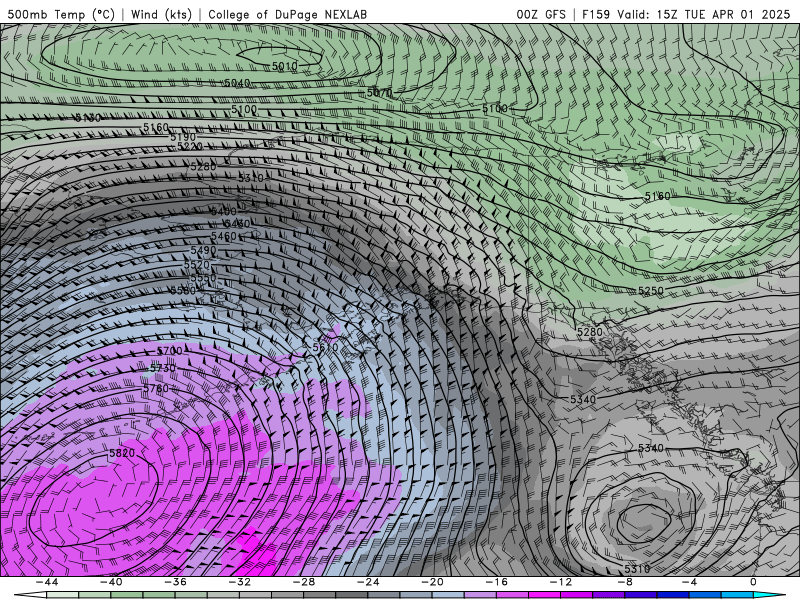Click the 5460 contour label

pos(223,236)
